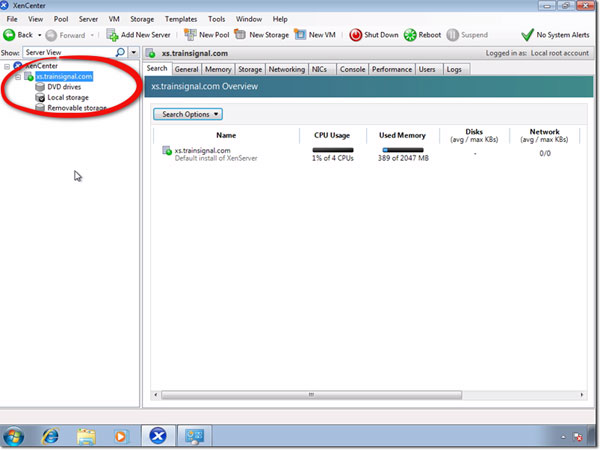Open the File menu

tap(12, 19)
